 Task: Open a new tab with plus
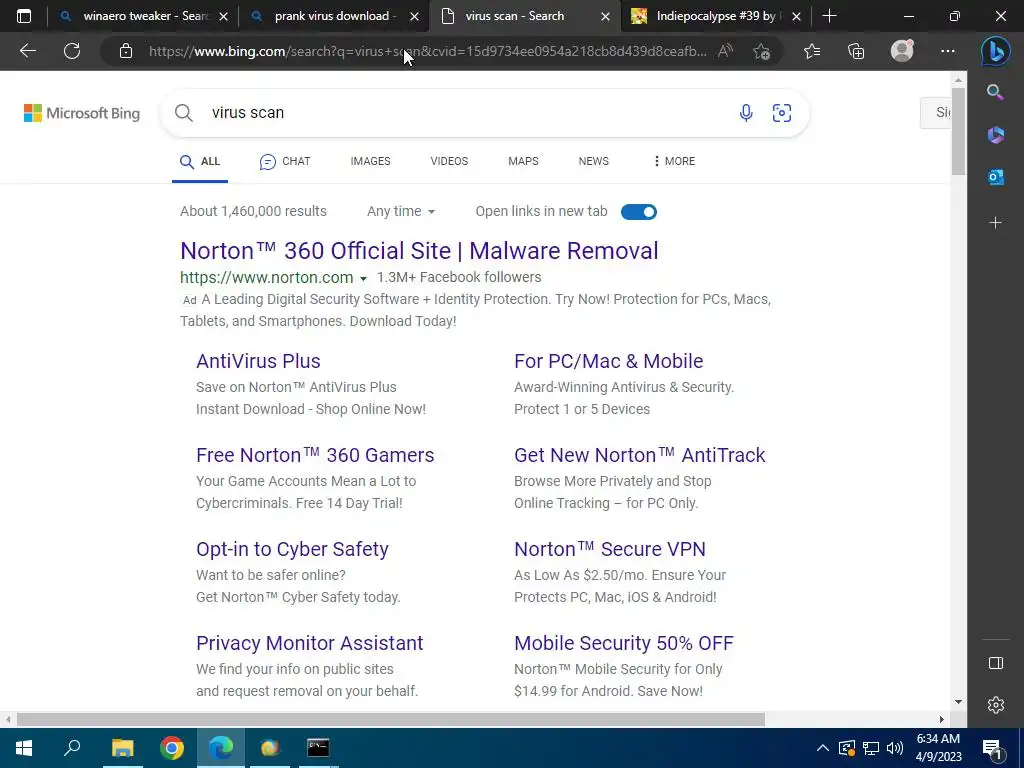click(x=829, y=16)
